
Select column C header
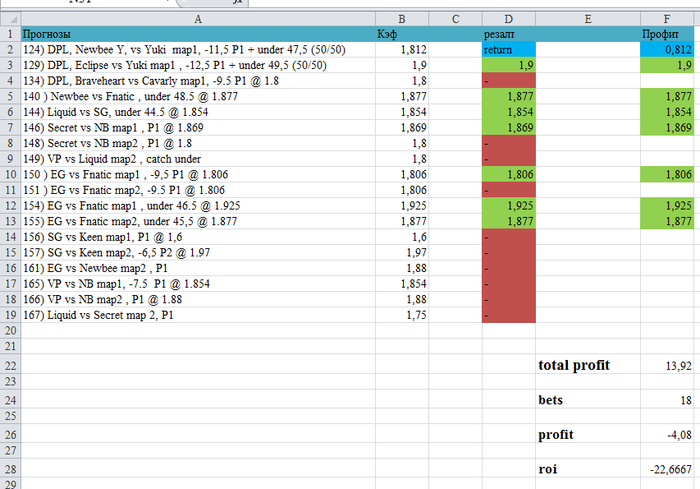click(455, 19)
